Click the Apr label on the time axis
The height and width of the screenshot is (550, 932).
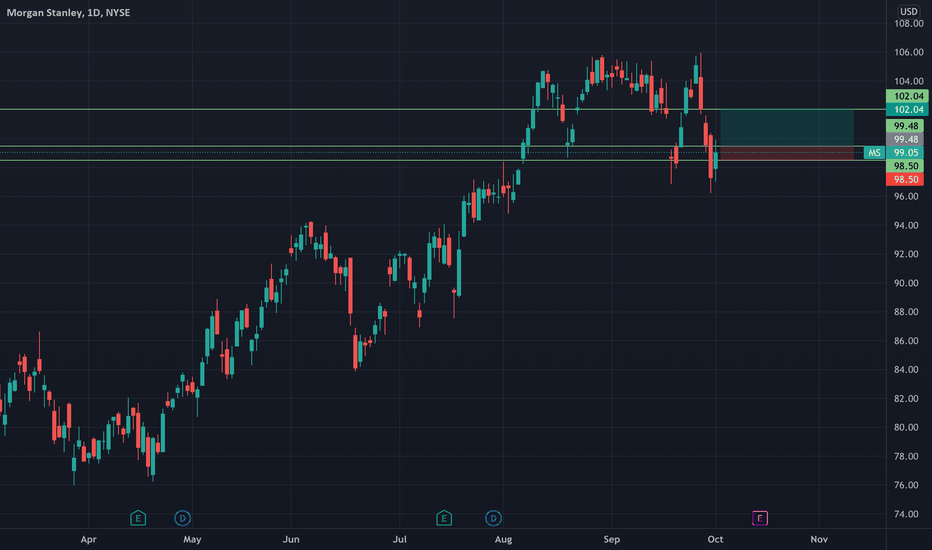click(x=89, y=539)
